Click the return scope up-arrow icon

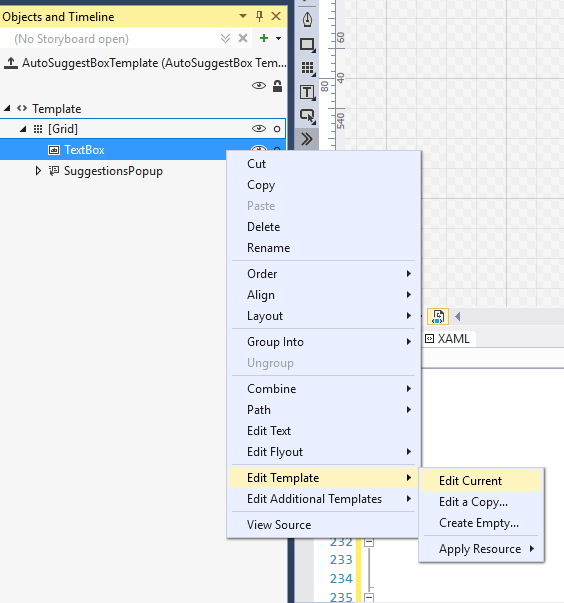pos(11,63)
